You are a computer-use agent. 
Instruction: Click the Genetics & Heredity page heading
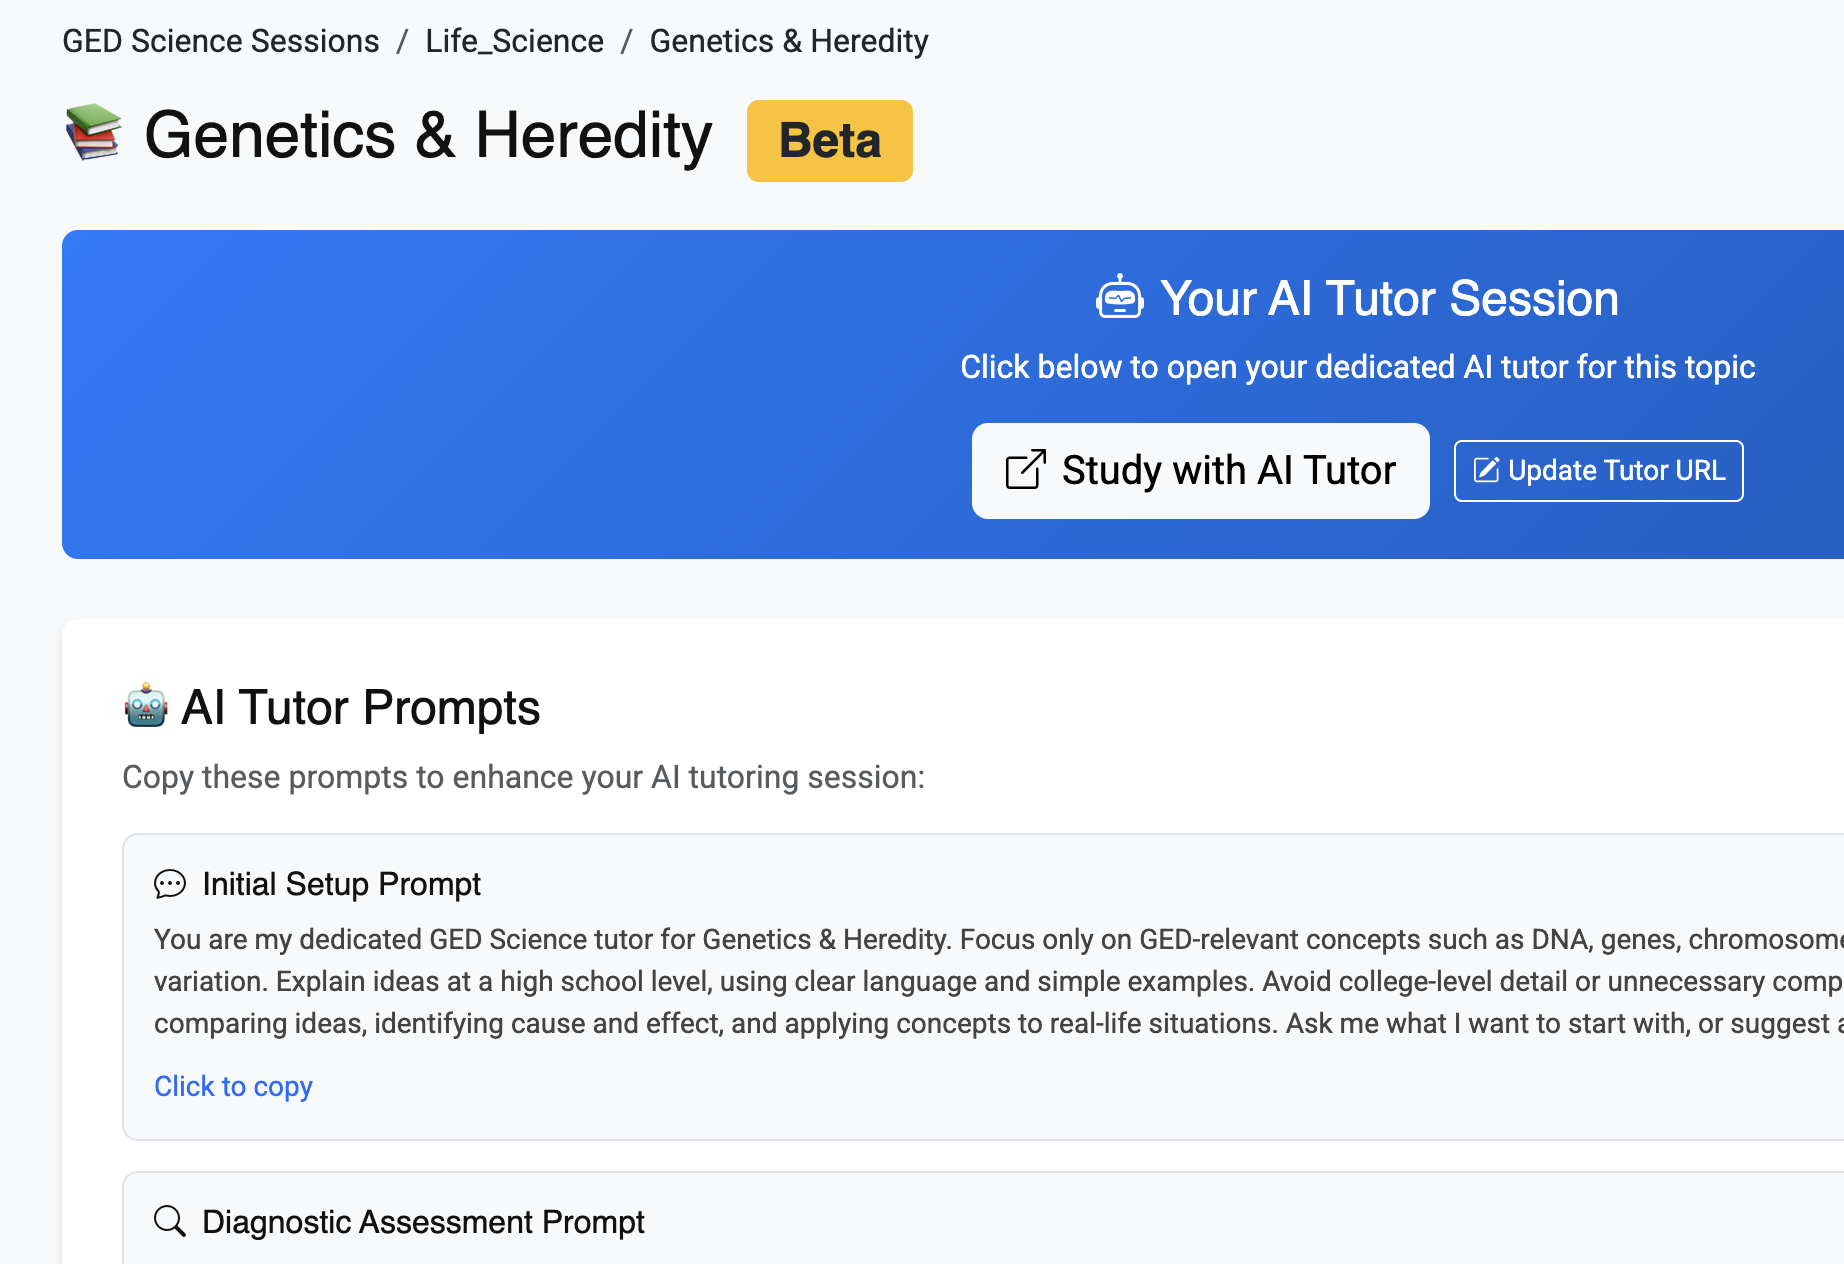point(428,135)
